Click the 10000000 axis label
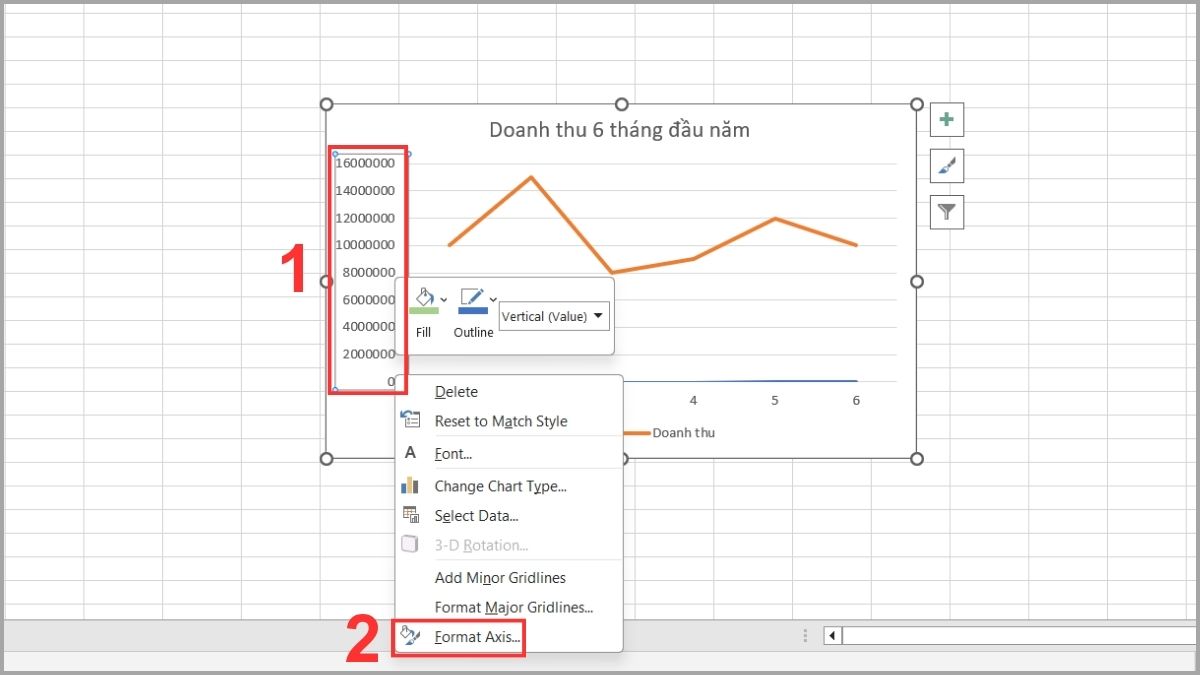 365,245
